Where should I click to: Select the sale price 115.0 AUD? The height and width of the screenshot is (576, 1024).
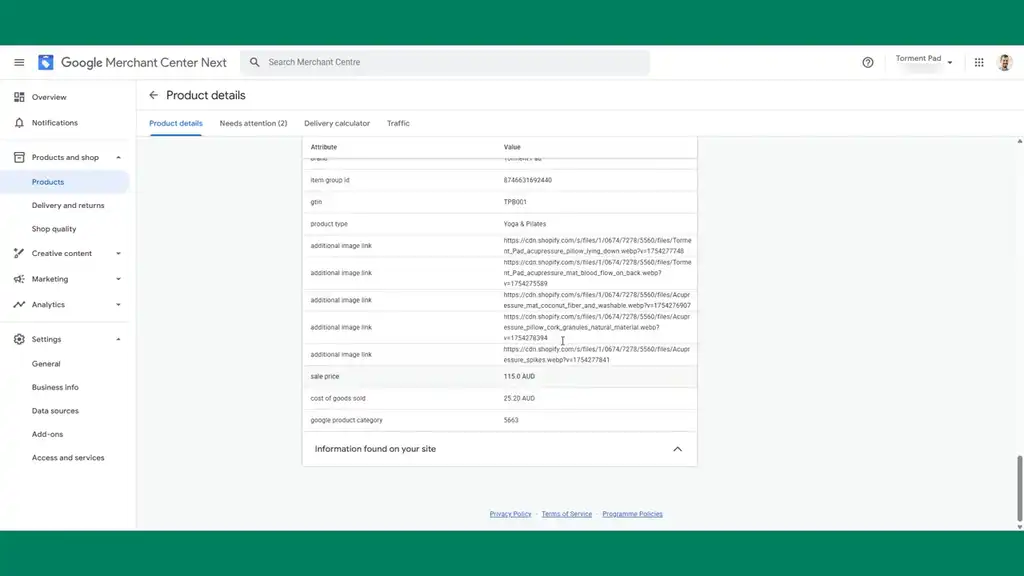(x=519, y=376)
